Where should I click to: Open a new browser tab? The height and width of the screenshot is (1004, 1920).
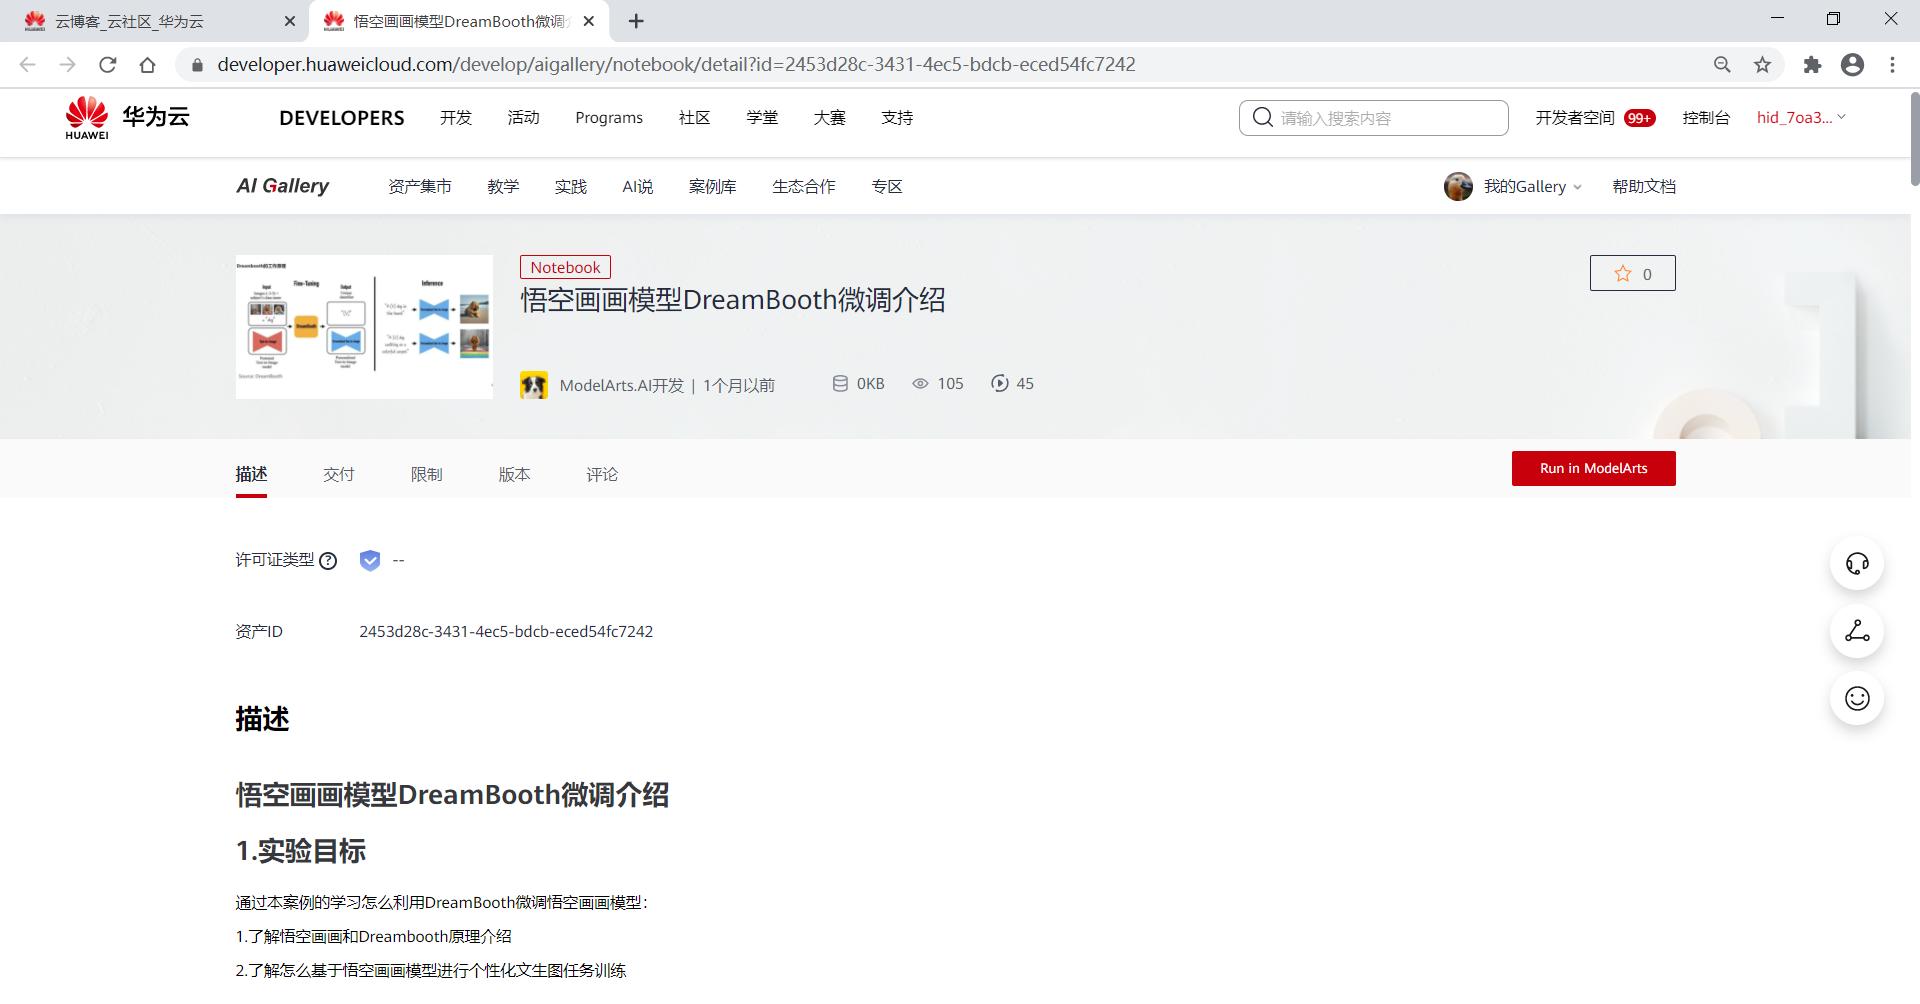coord(636,21)
